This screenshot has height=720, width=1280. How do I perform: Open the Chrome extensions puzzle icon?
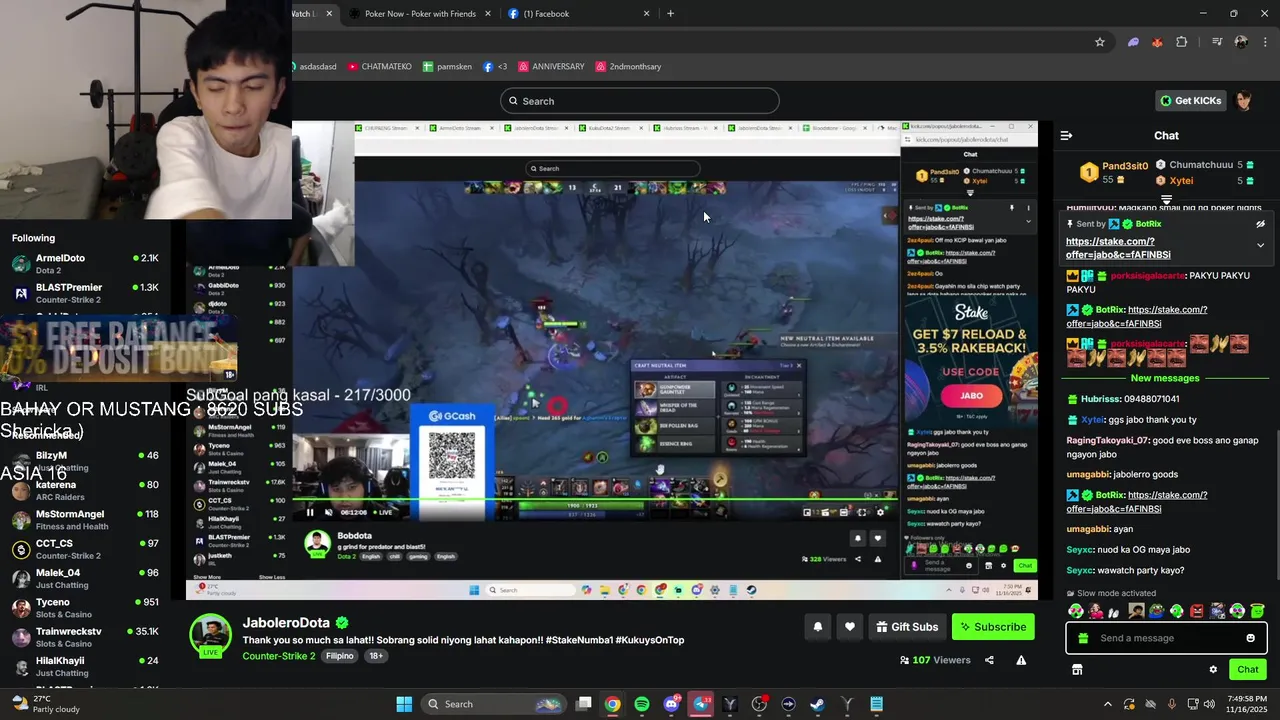coord(1182,42)
